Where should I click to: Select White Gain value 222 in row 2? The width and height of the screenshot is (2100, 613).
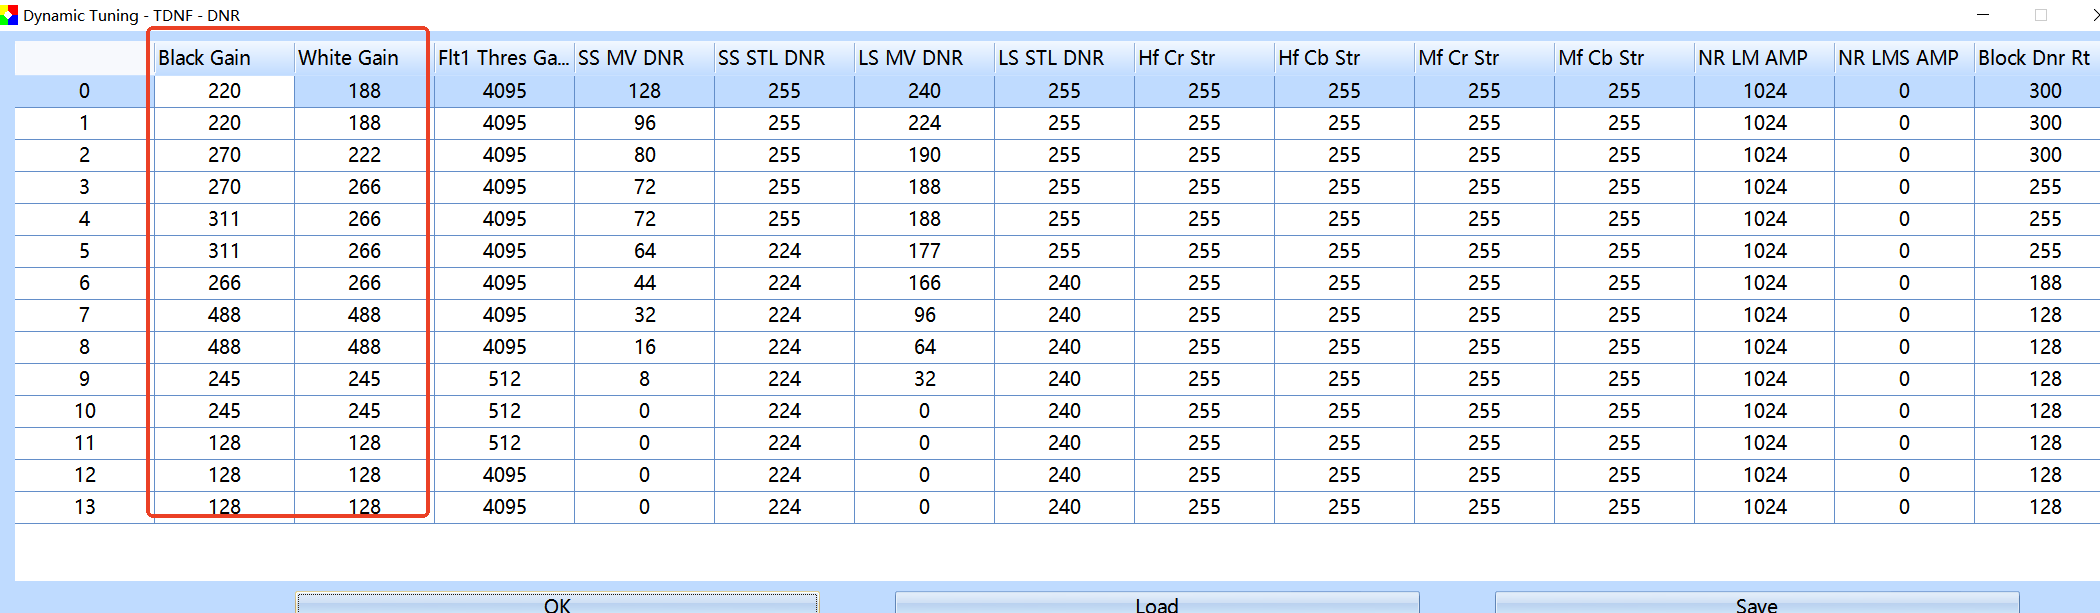[364, 155]
